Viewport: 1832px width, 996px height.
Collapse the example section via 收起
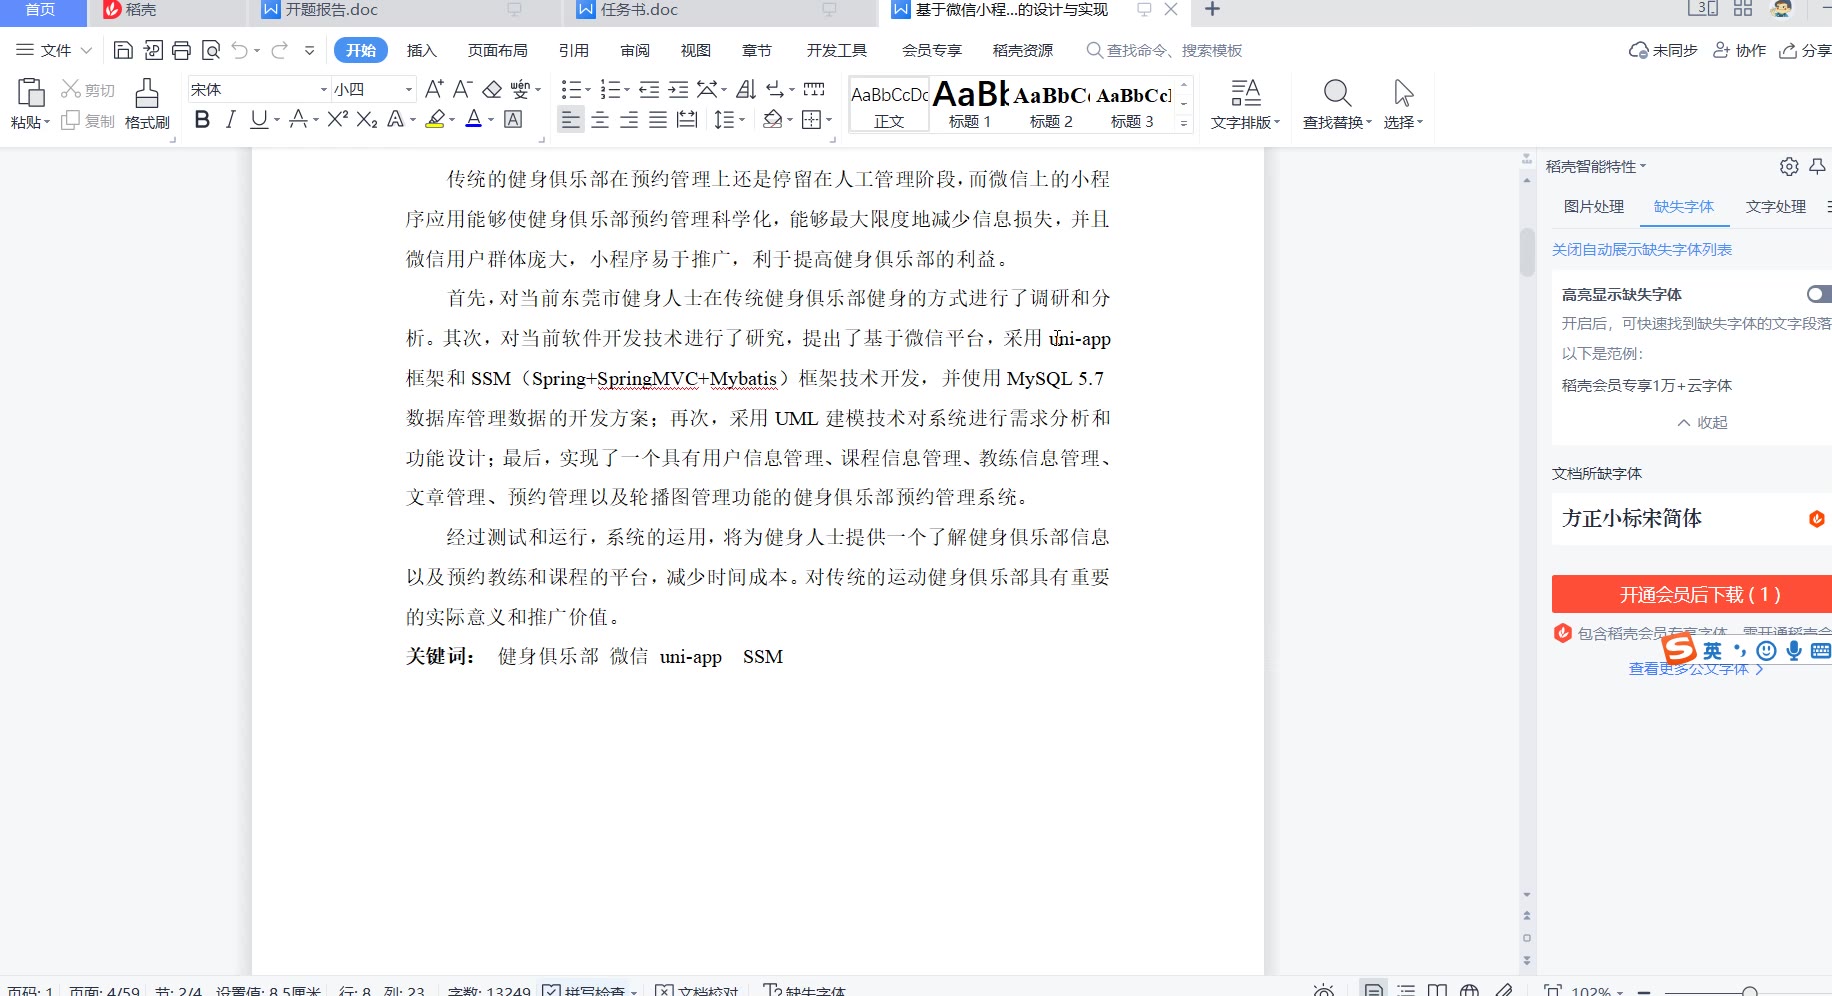[1702, 422]
